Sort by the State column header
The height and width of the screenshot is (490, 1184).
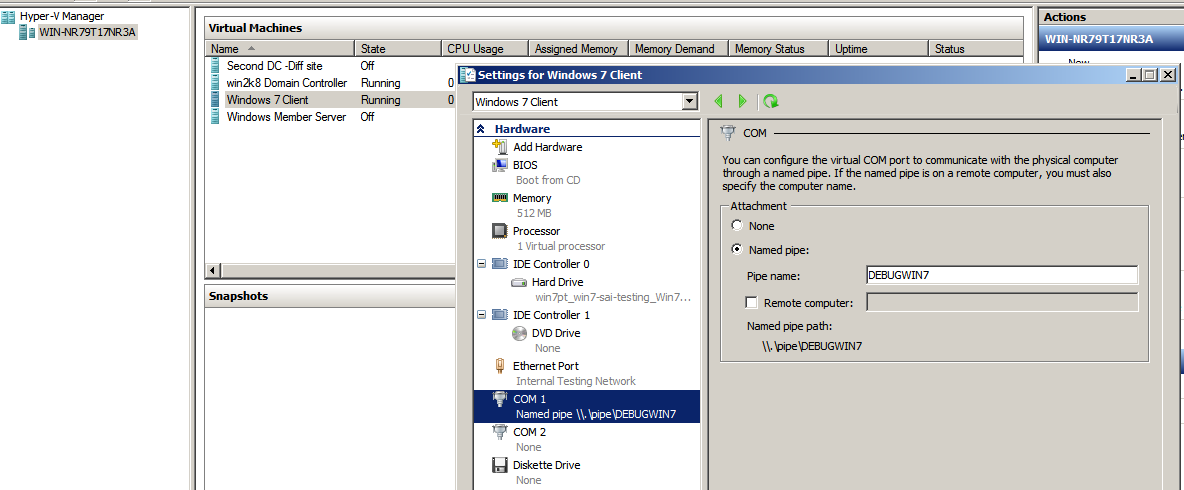[x=397, y=48]
